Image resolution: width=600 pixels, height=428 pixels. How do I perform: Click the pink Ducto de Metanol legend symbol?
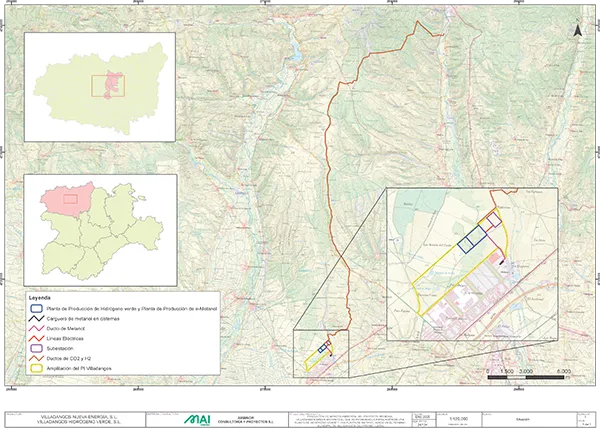point(36,329)
